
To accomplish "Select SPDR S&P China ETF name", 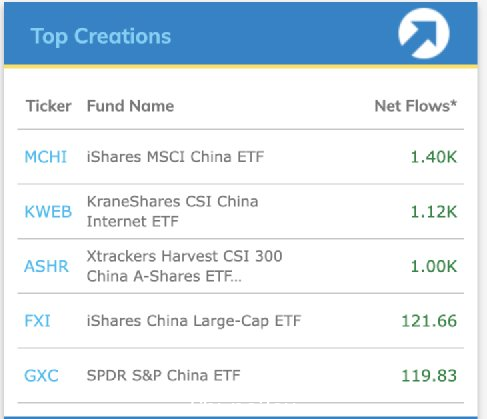I will (163, 376).
